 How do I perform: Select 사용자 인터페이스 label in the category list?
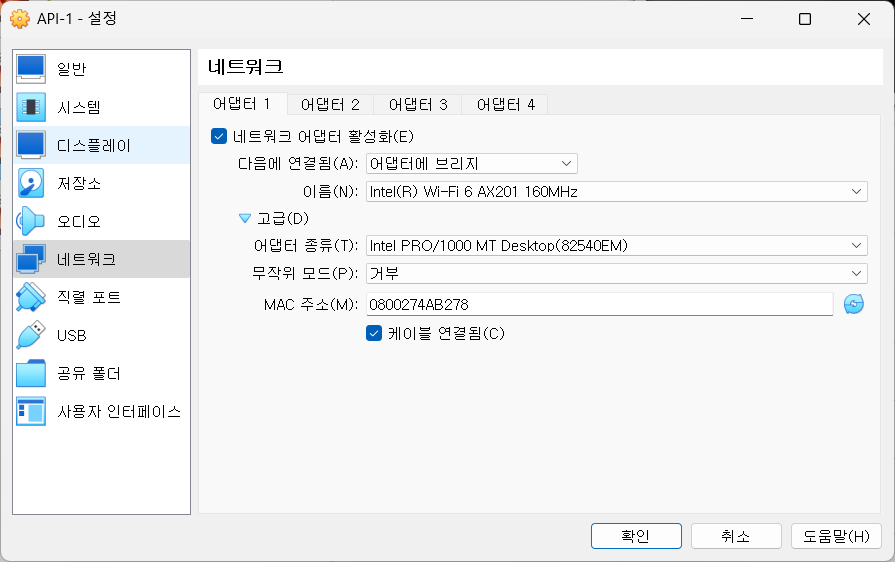(119, 411)
